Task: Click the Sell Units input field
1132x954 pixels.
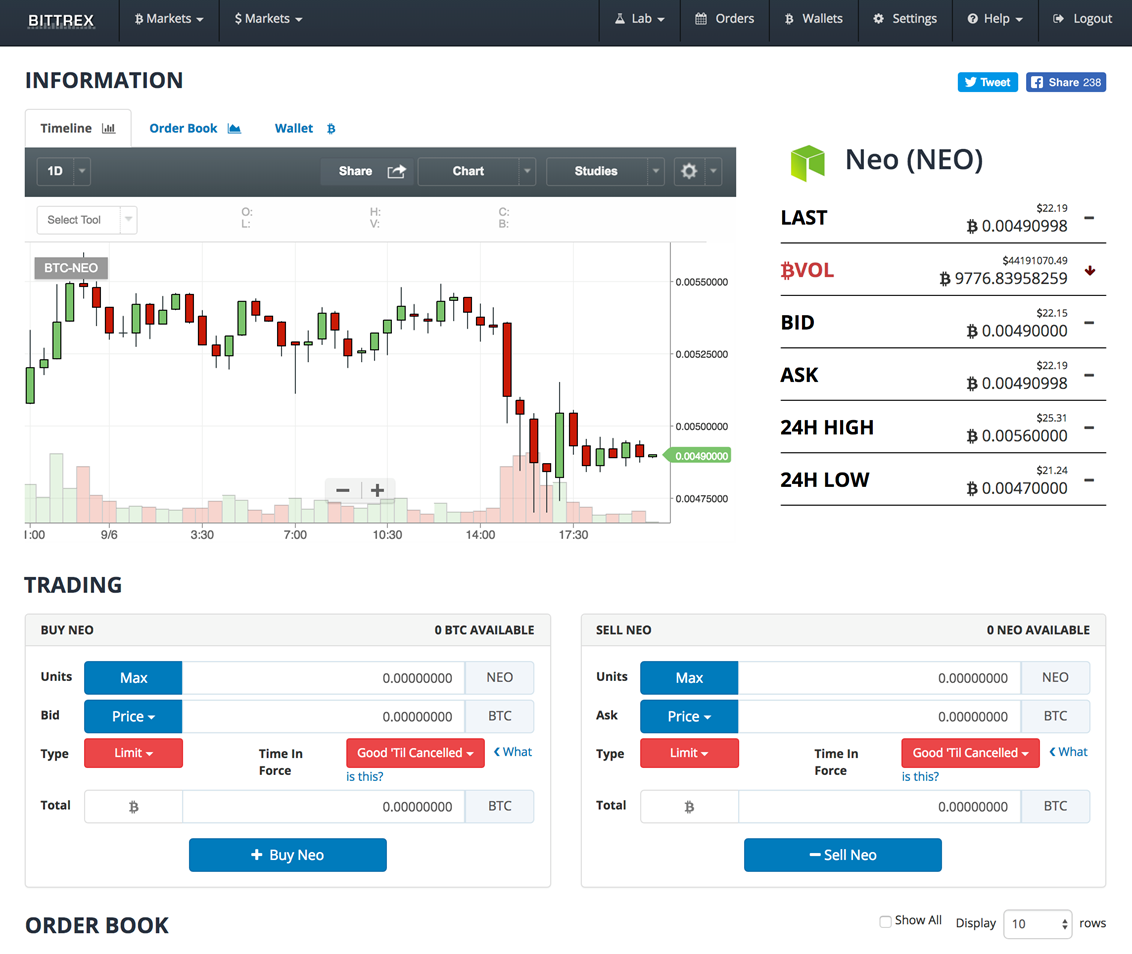Action: [x=879, y=677]
